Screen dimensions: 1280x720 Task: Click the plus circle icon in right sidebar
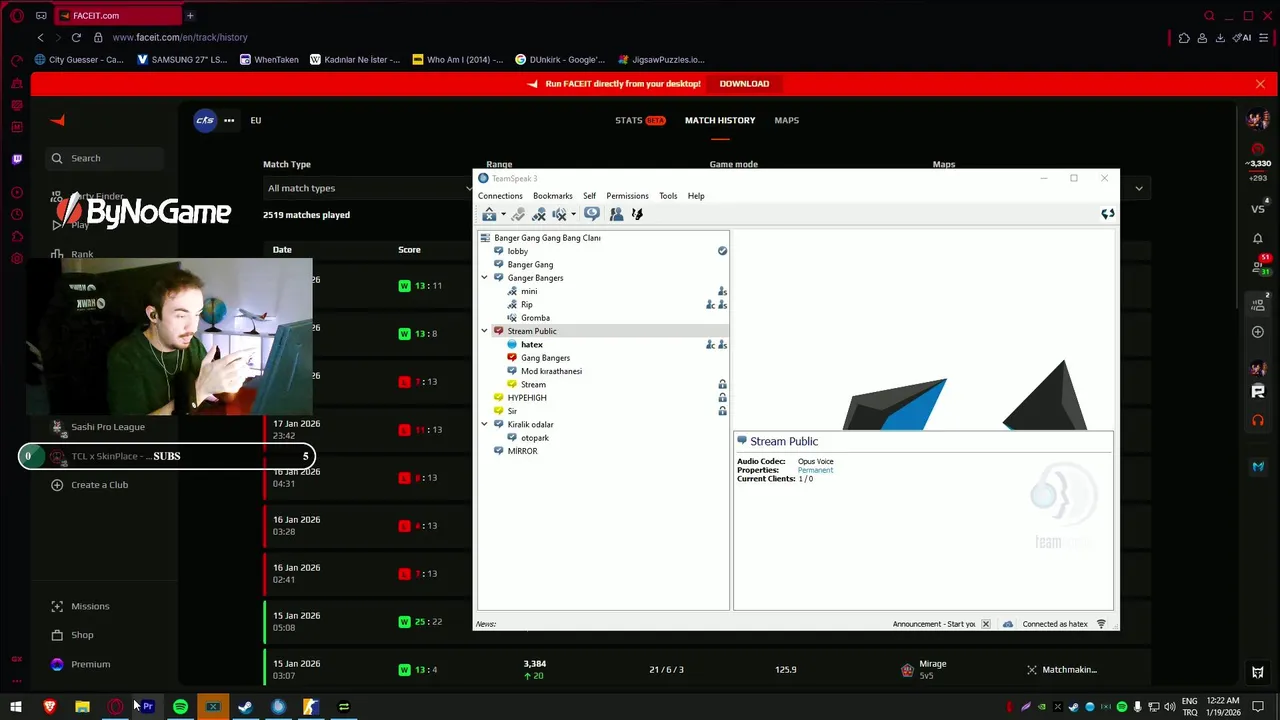click(1258, 332)
